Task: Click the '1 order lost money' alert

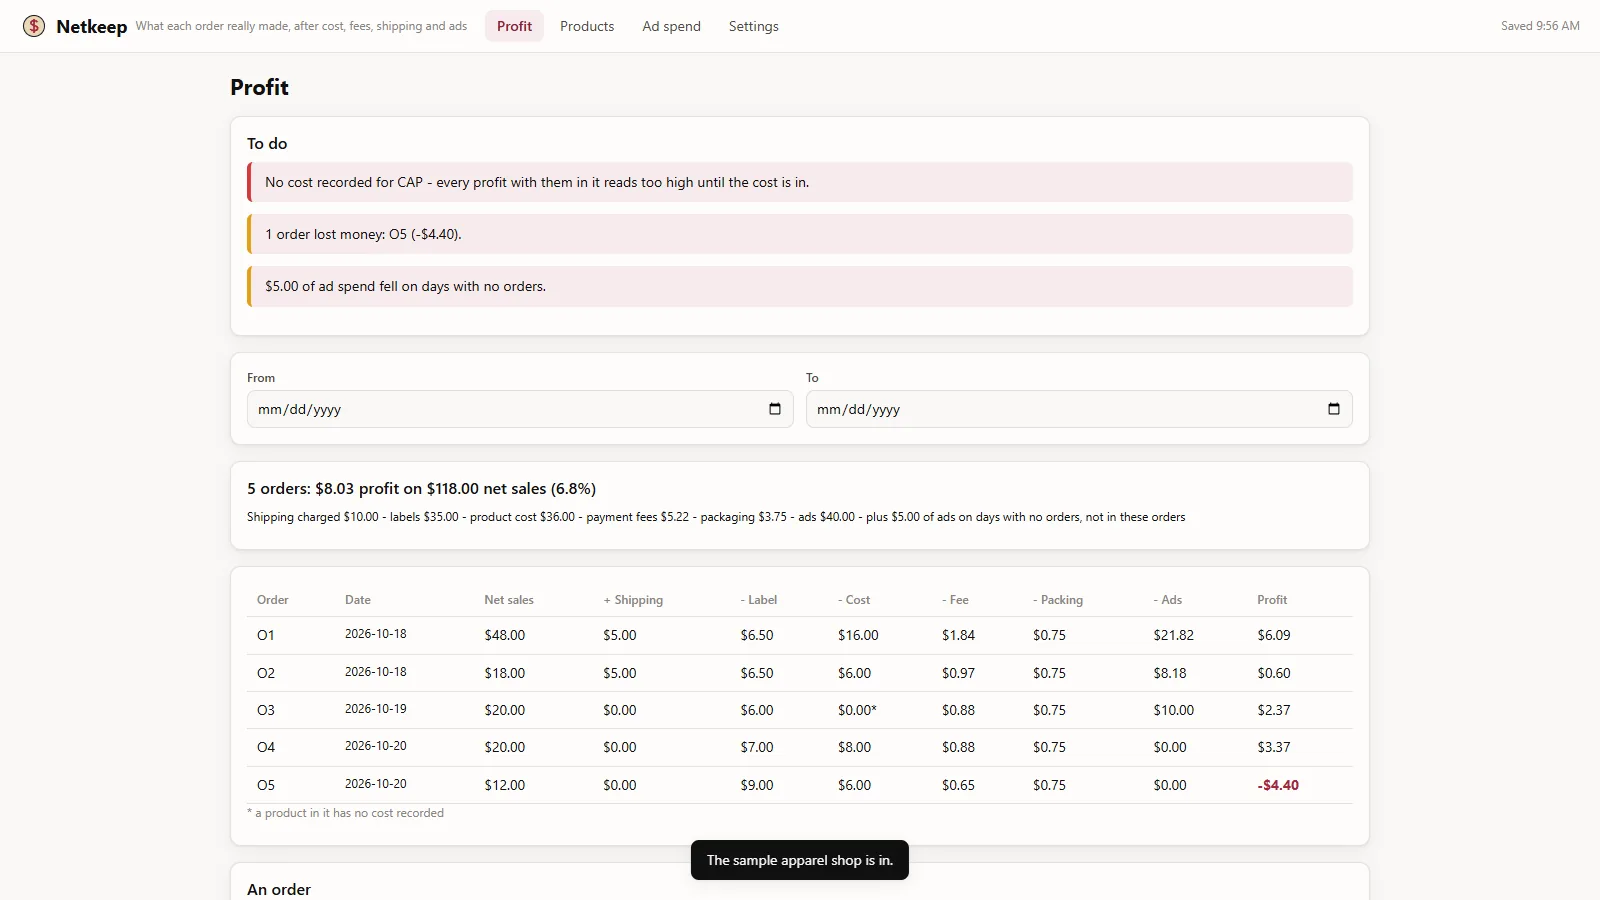Action: tap(800, 234)
